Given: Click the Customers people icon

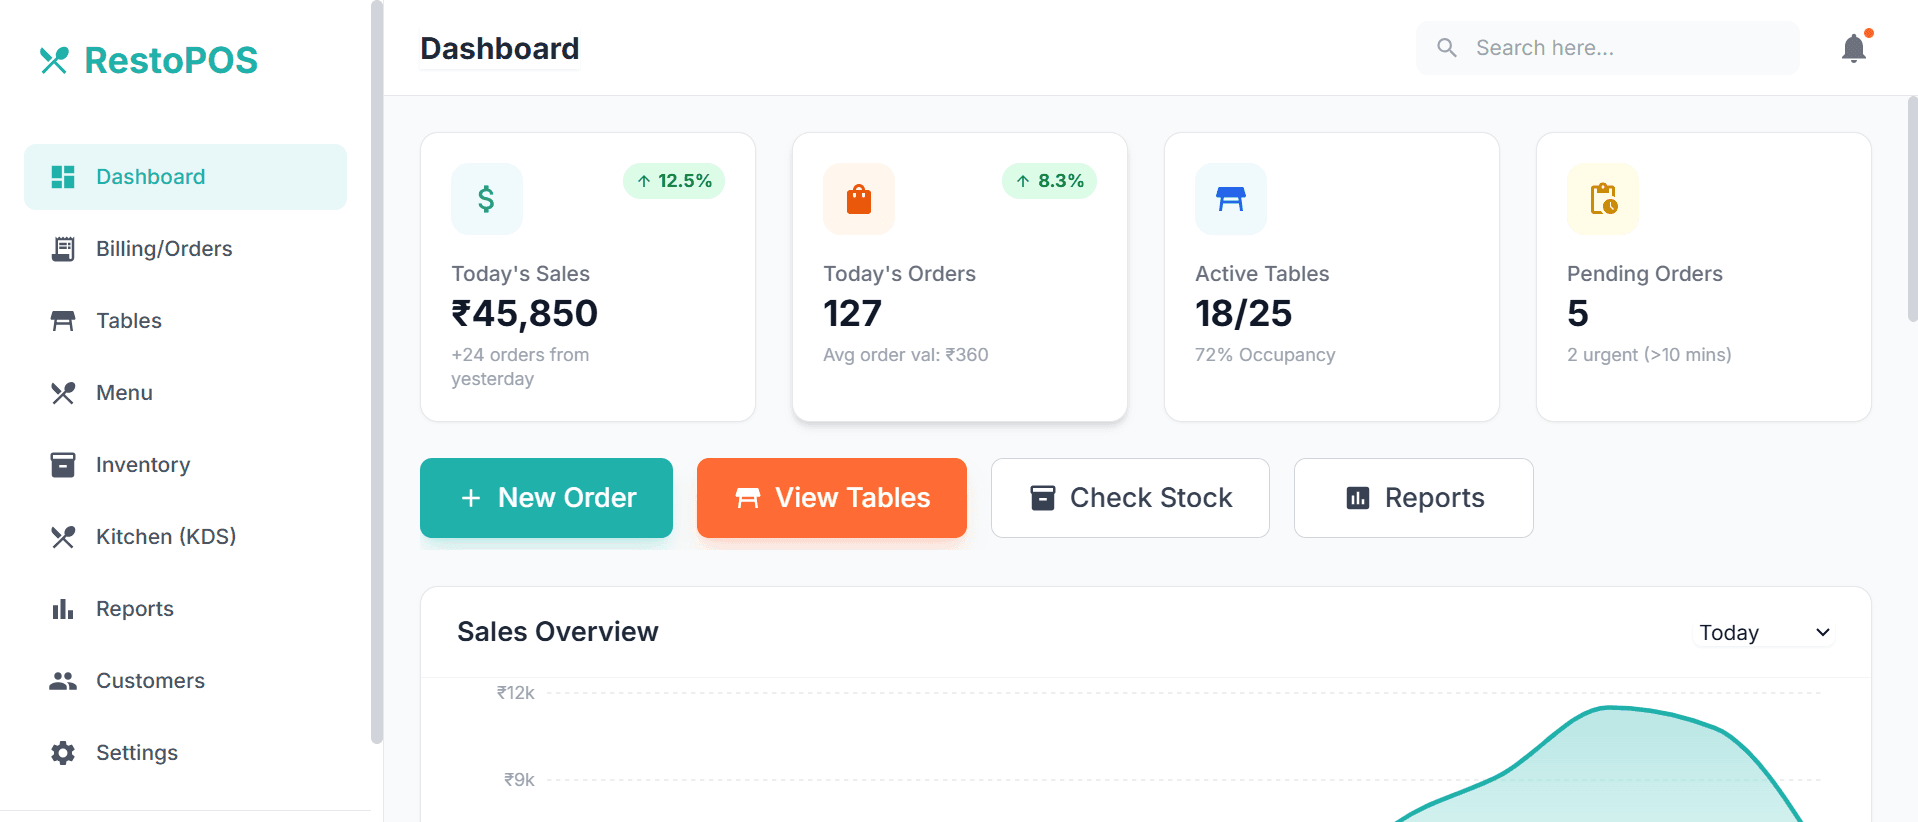Looking at the screenshot, I should pyautogui.click(x=63, y=681).
